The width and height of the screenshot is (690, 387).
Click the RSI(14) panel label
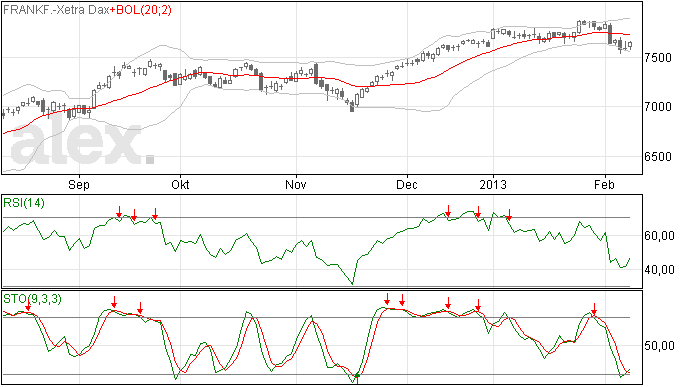pyautogui.click(x=24, y=203)
